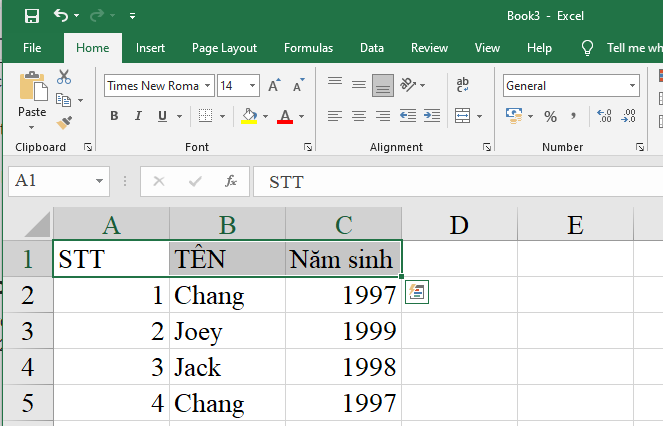The width and height of the screenshot is (663, 426).
Task: Select all cells with corner triangle
Action: click(x=37, y=225)
